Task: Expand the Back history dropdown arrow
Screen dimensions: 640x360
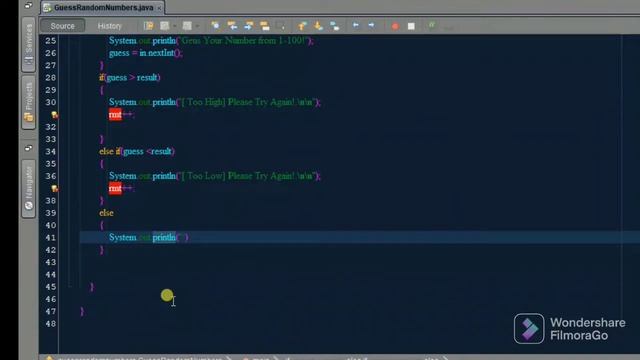Action: (175, 26)
